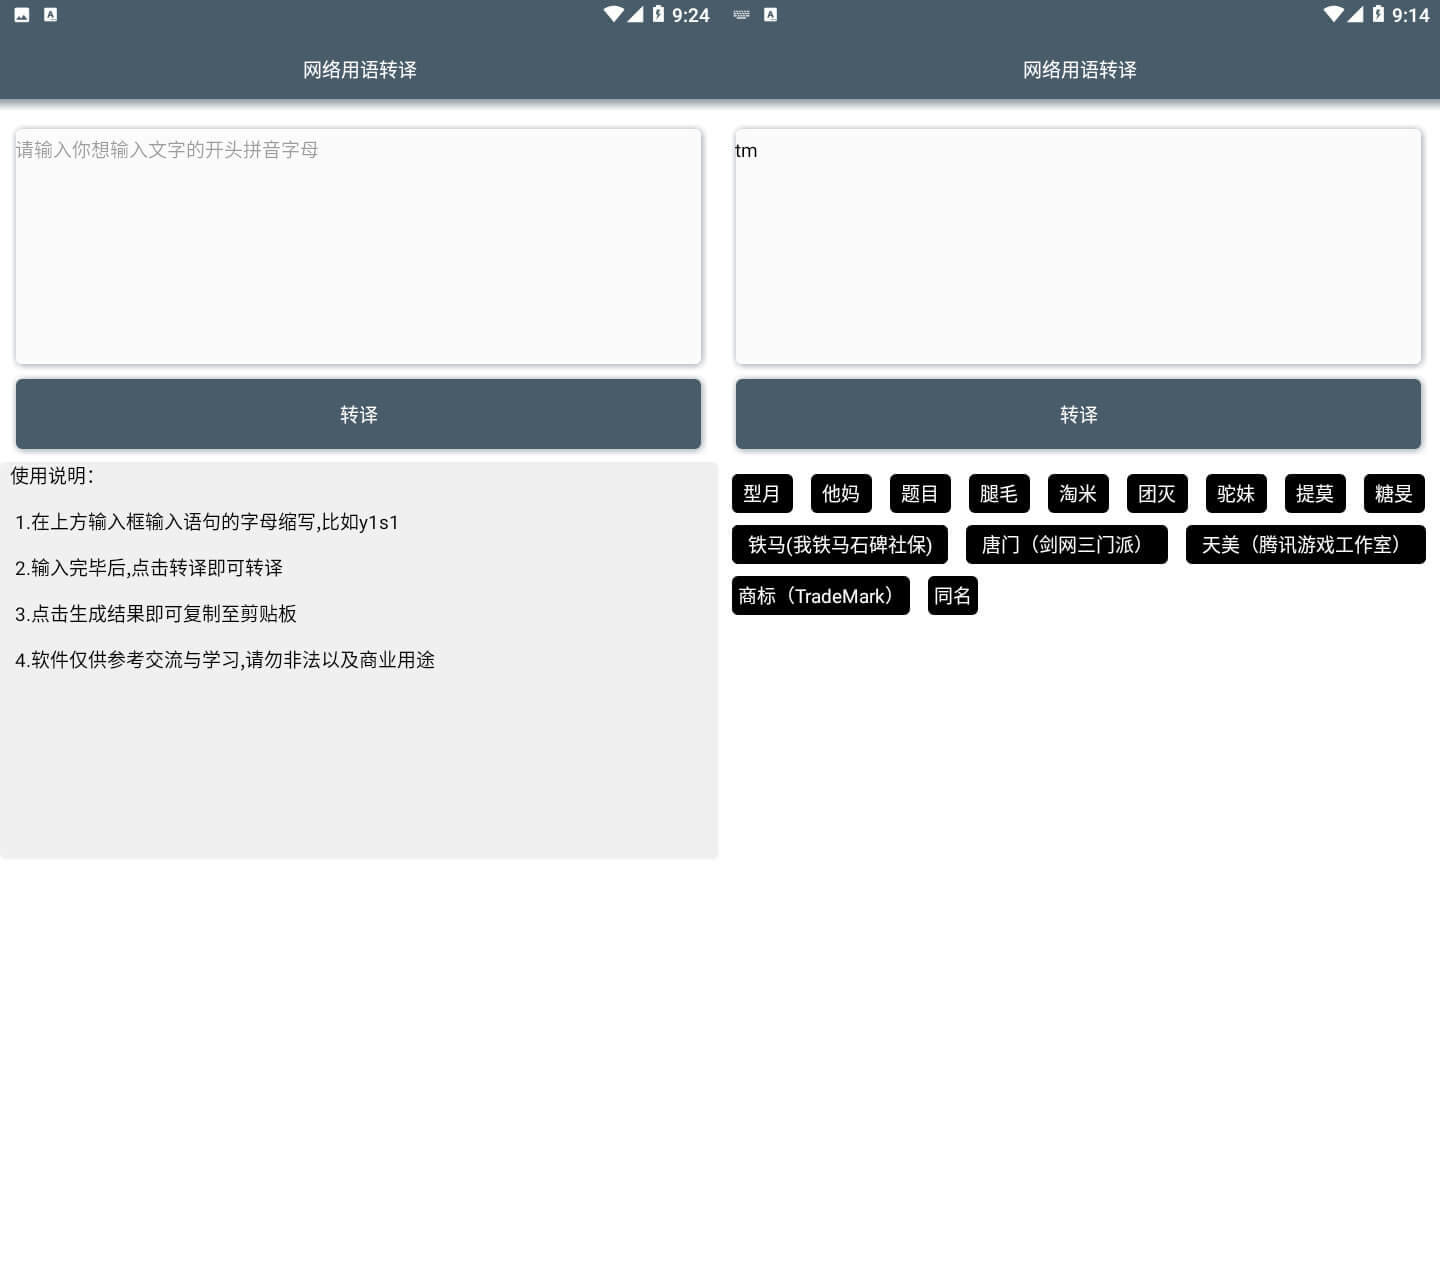Select the 驼妹 result chip

[1235, 494]
